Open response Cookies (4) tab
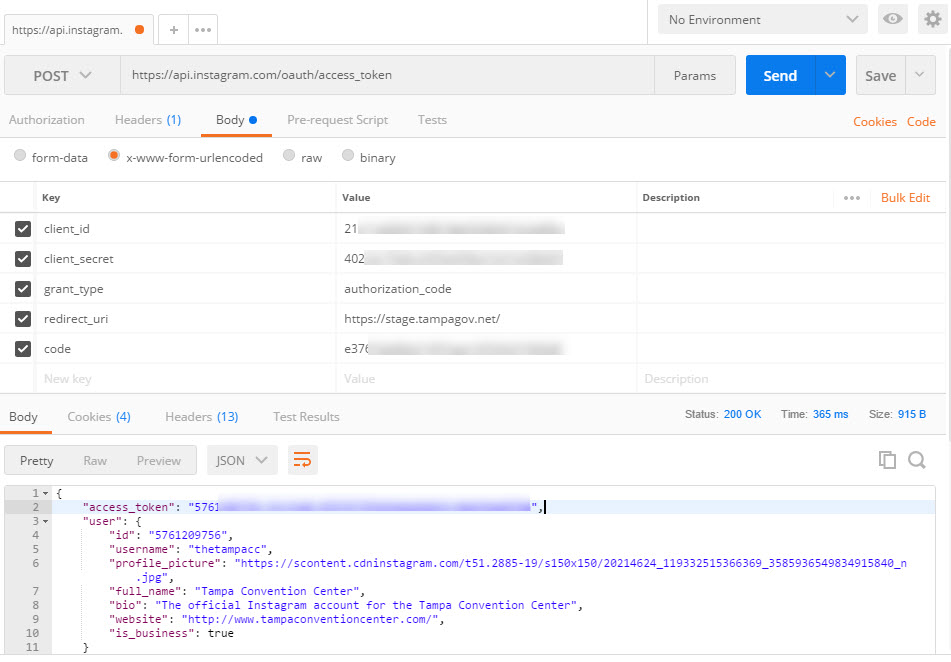 (x=99, y=417)
